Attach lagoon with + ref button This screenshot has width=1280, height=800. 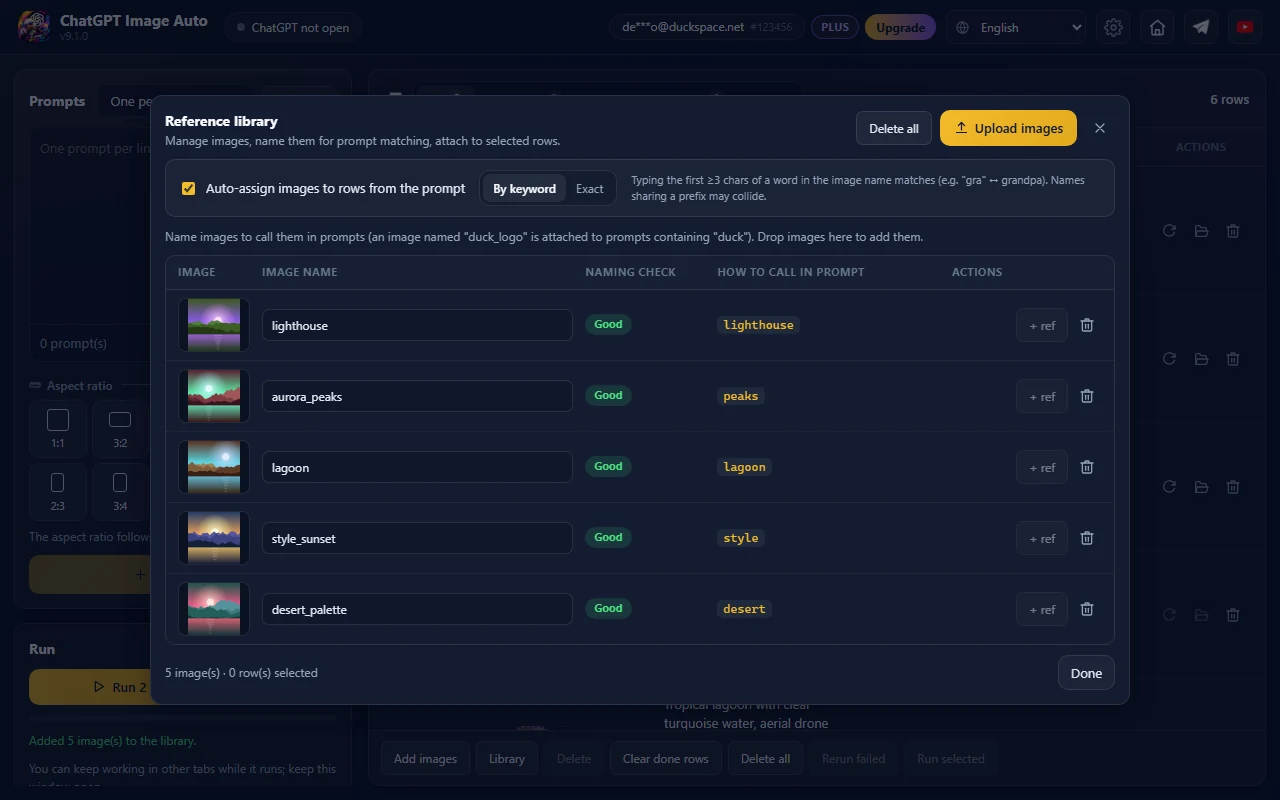click(1042, 467)
